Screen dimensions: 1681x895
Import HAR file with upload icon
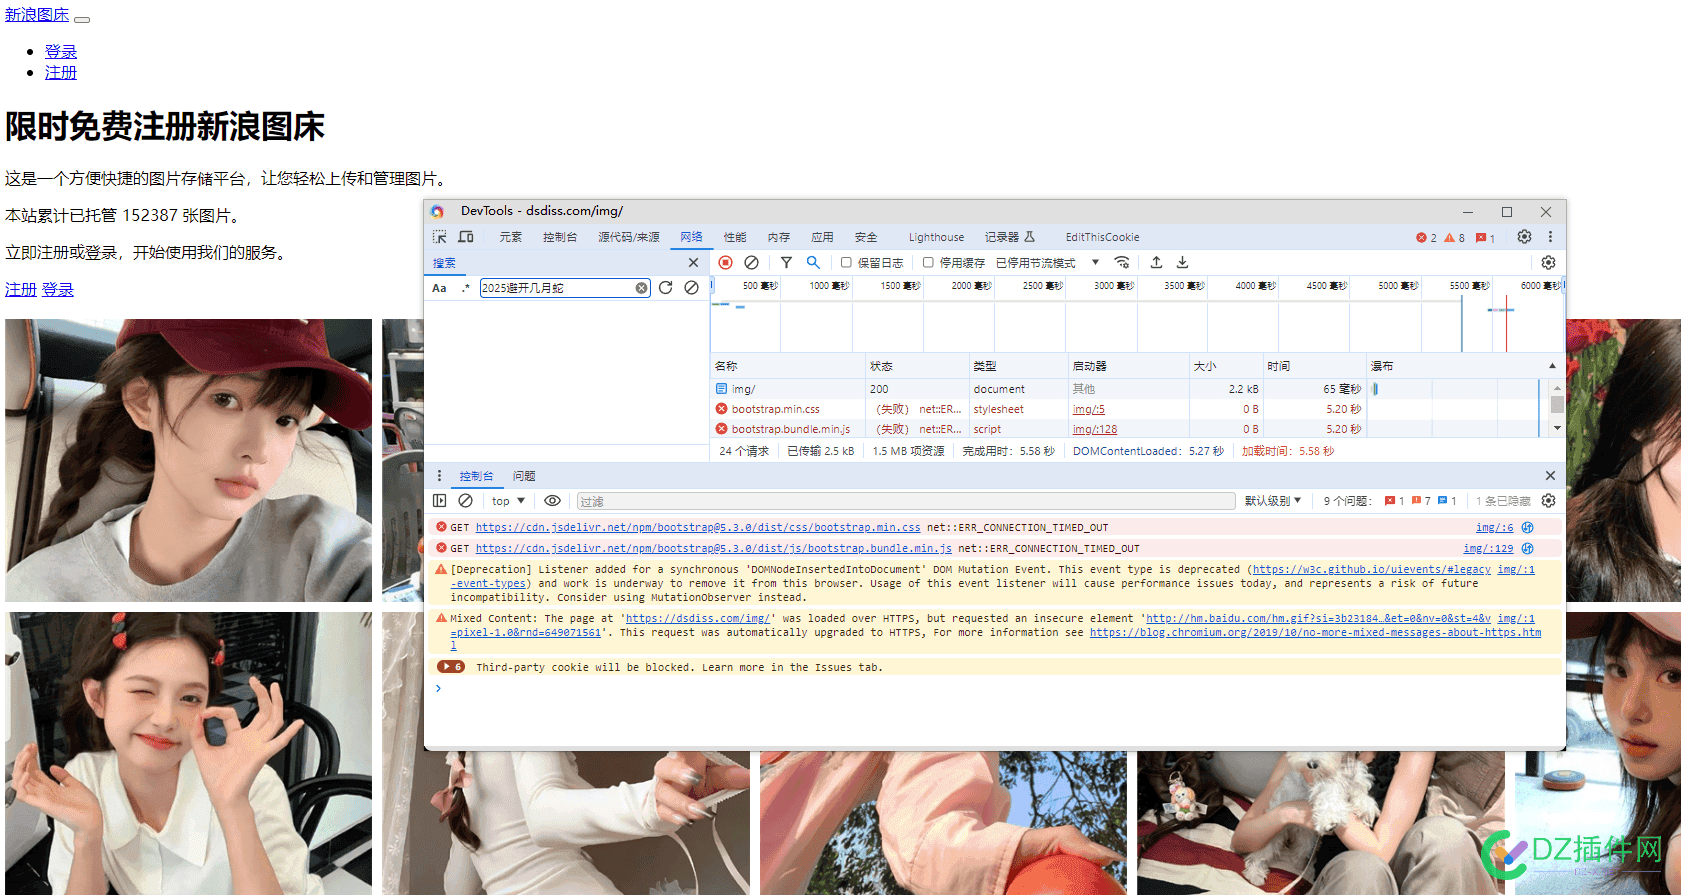(x=1156, y=262)
